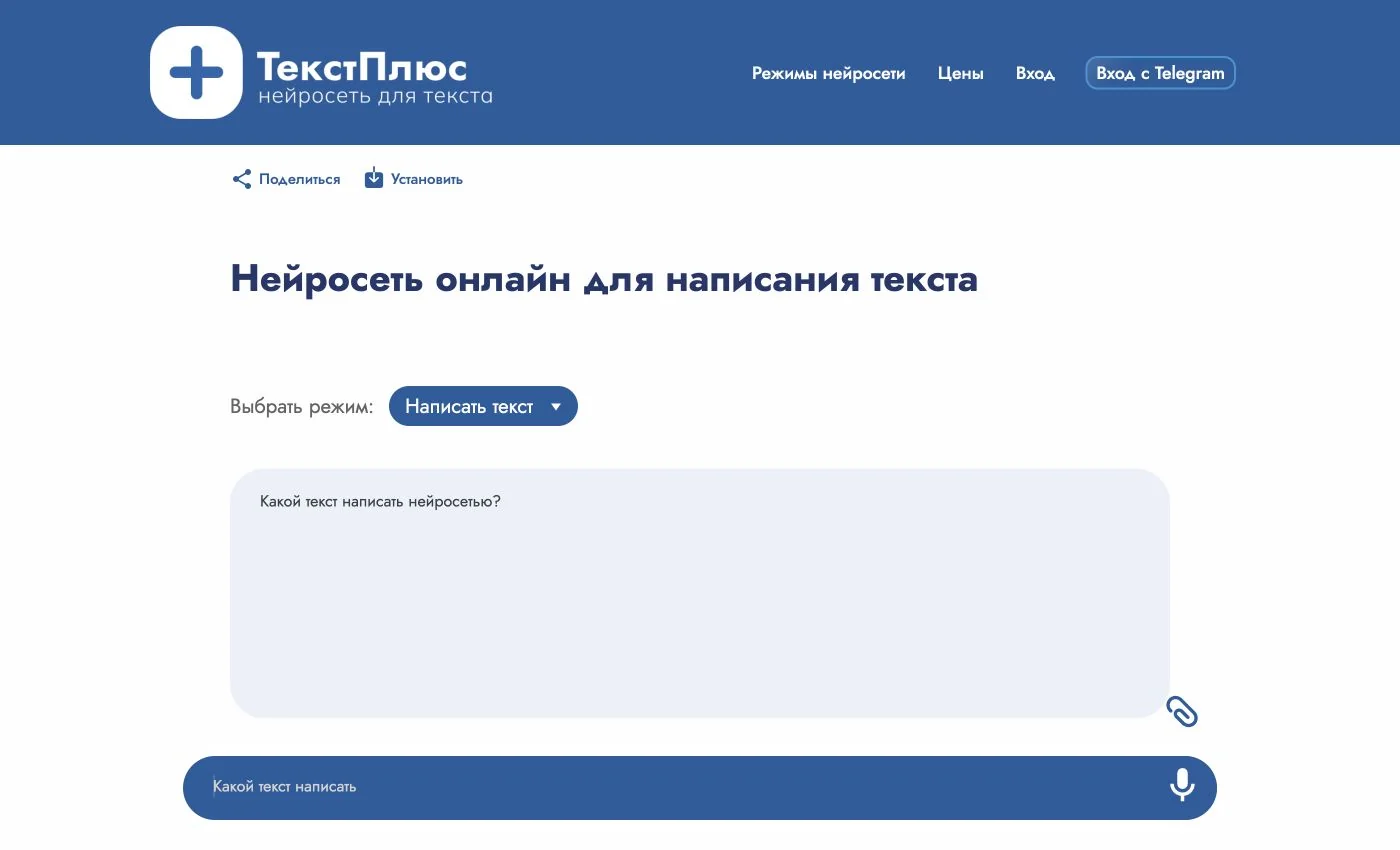Screen dimensions: 1400x850
Task: Click the ТекстПлюс brand name
Action: point(362,67)
